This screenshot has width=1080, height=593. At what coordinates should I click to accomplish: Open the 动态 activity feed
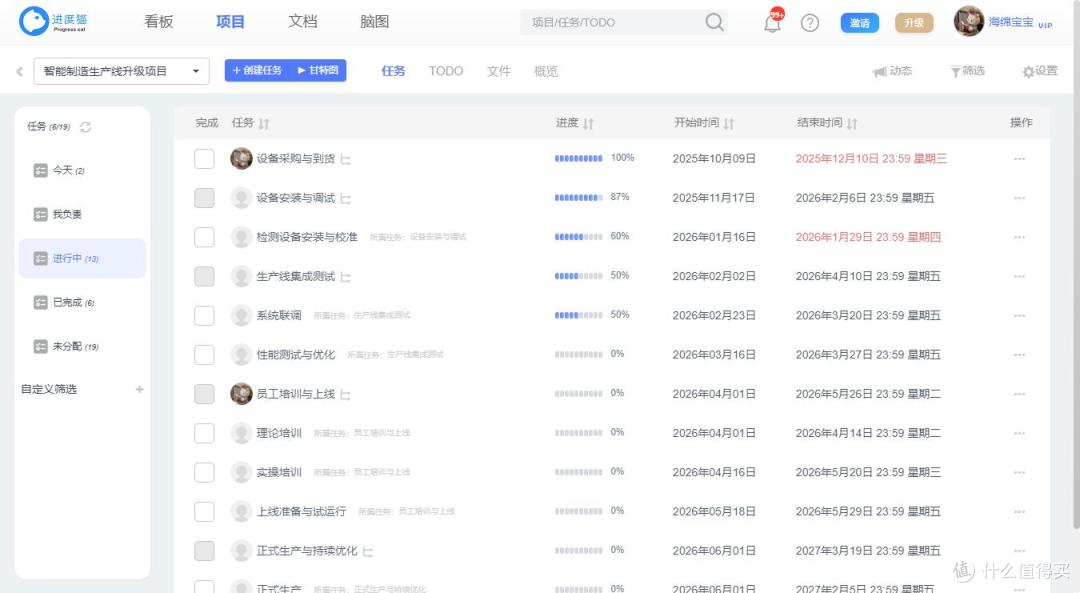pos(892,71)
